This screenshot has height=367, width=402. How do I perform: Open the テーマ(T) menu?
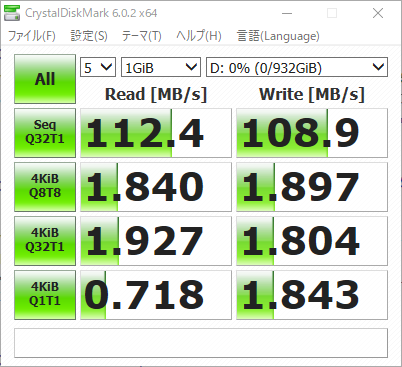142,36
